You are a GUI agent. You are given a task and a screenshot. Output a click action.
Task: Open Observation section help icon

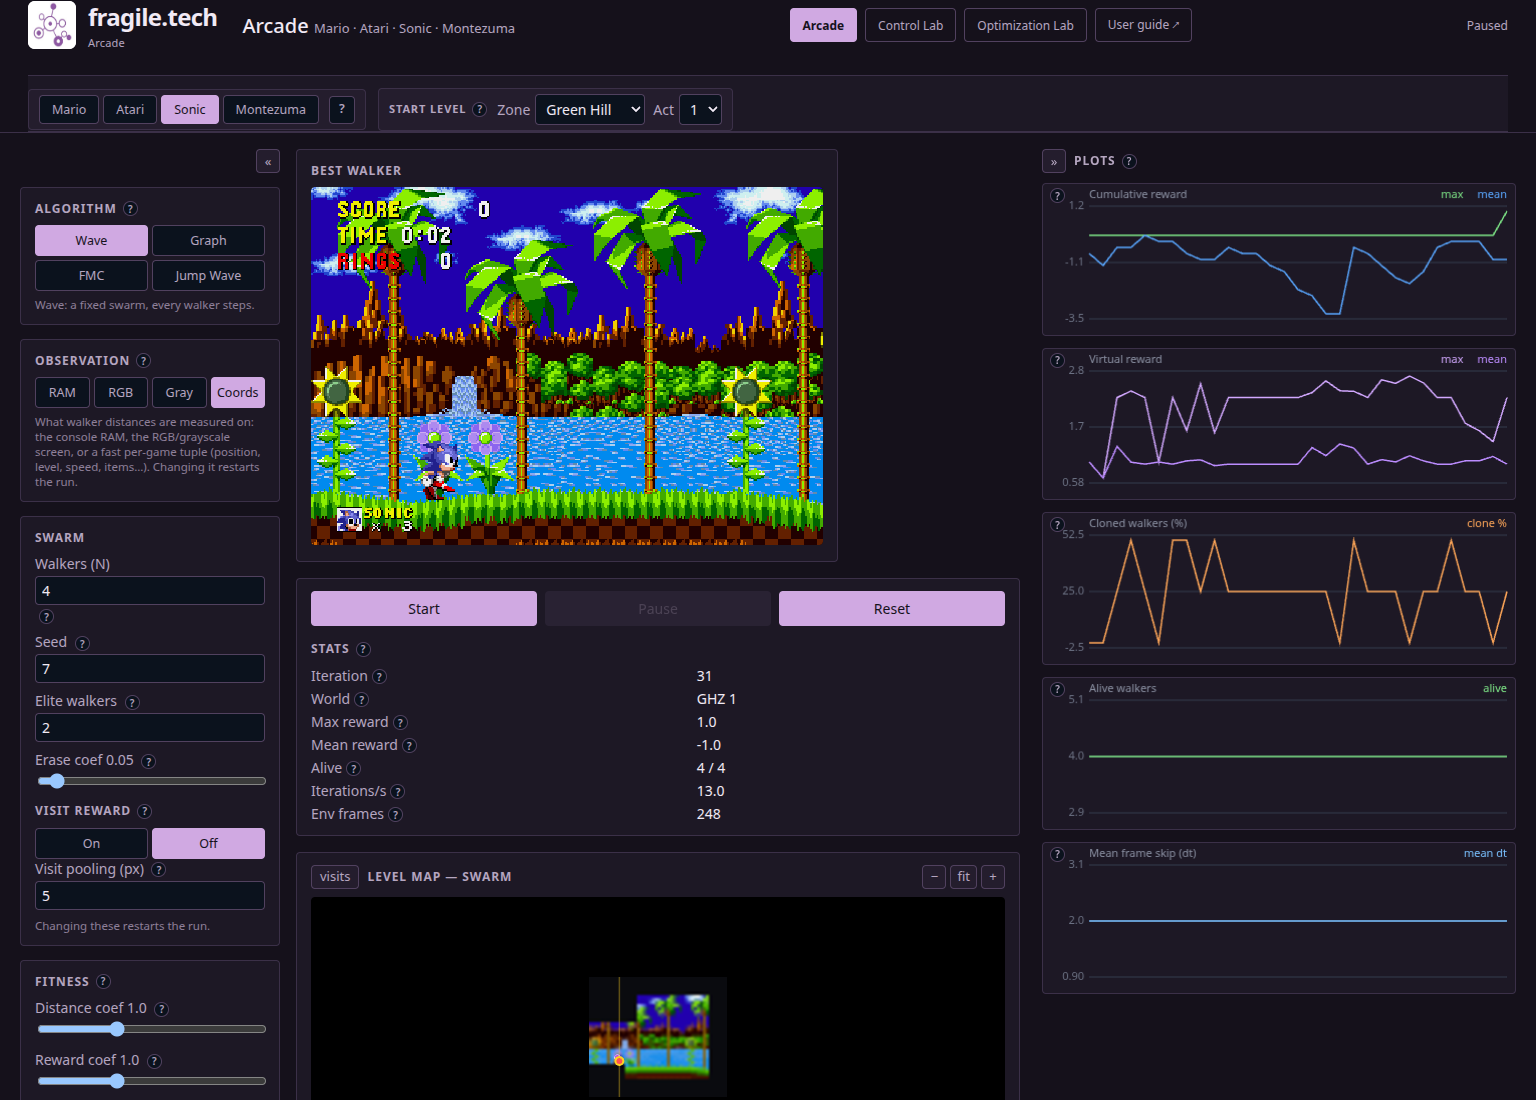tap(143, 360)
